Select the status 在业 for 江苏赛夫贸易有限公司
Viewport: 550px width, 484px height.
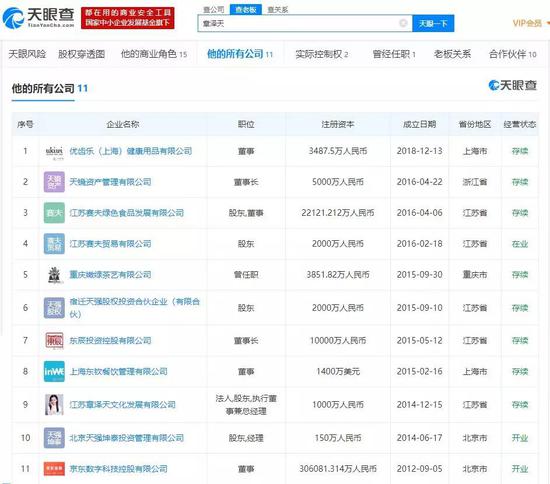[520, 244]
